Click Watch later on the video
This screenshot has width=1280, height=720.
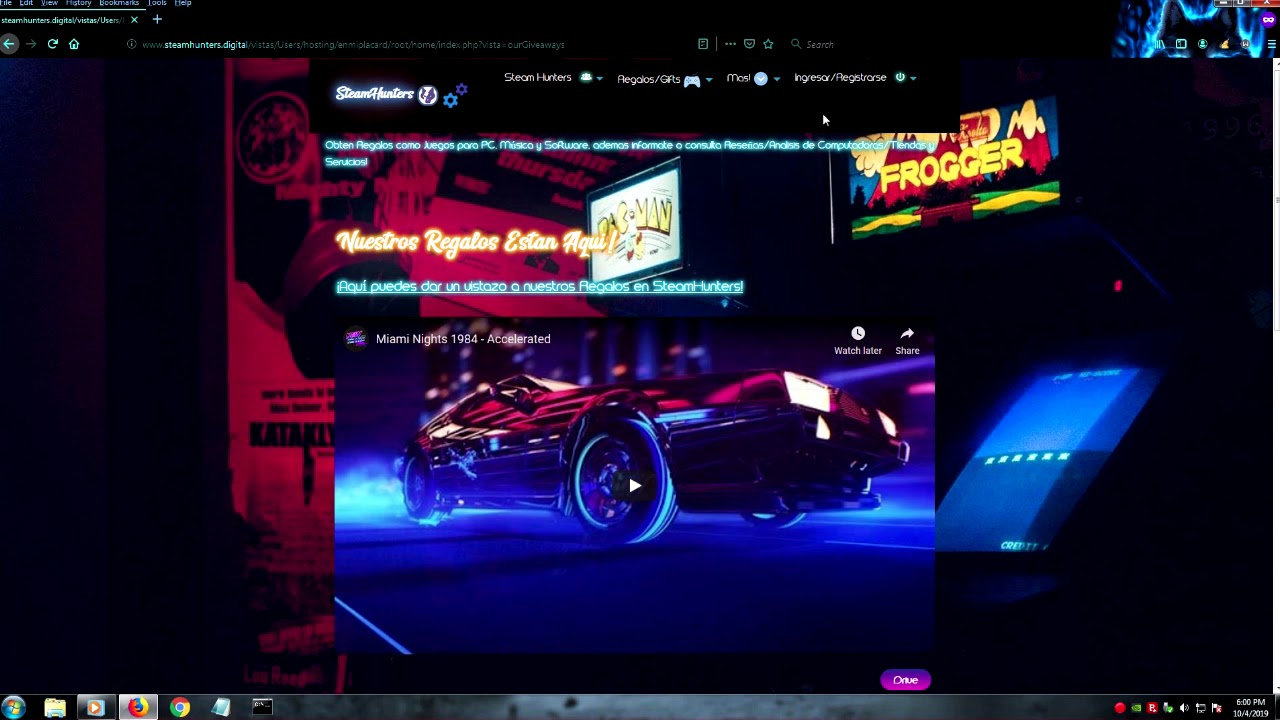(858, 340)
